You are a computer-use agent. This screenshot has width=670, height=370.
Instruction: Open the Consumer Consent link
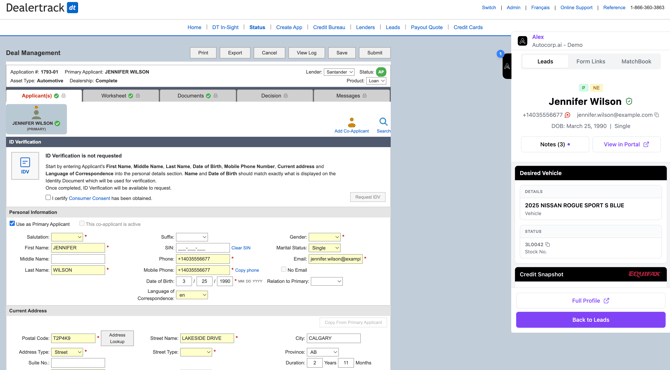89,198
